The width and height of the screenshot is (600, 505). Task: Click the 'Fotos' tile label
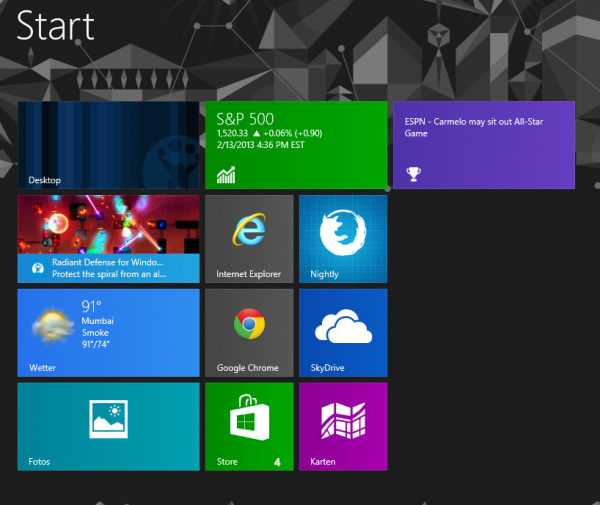(x=39, y=462)
